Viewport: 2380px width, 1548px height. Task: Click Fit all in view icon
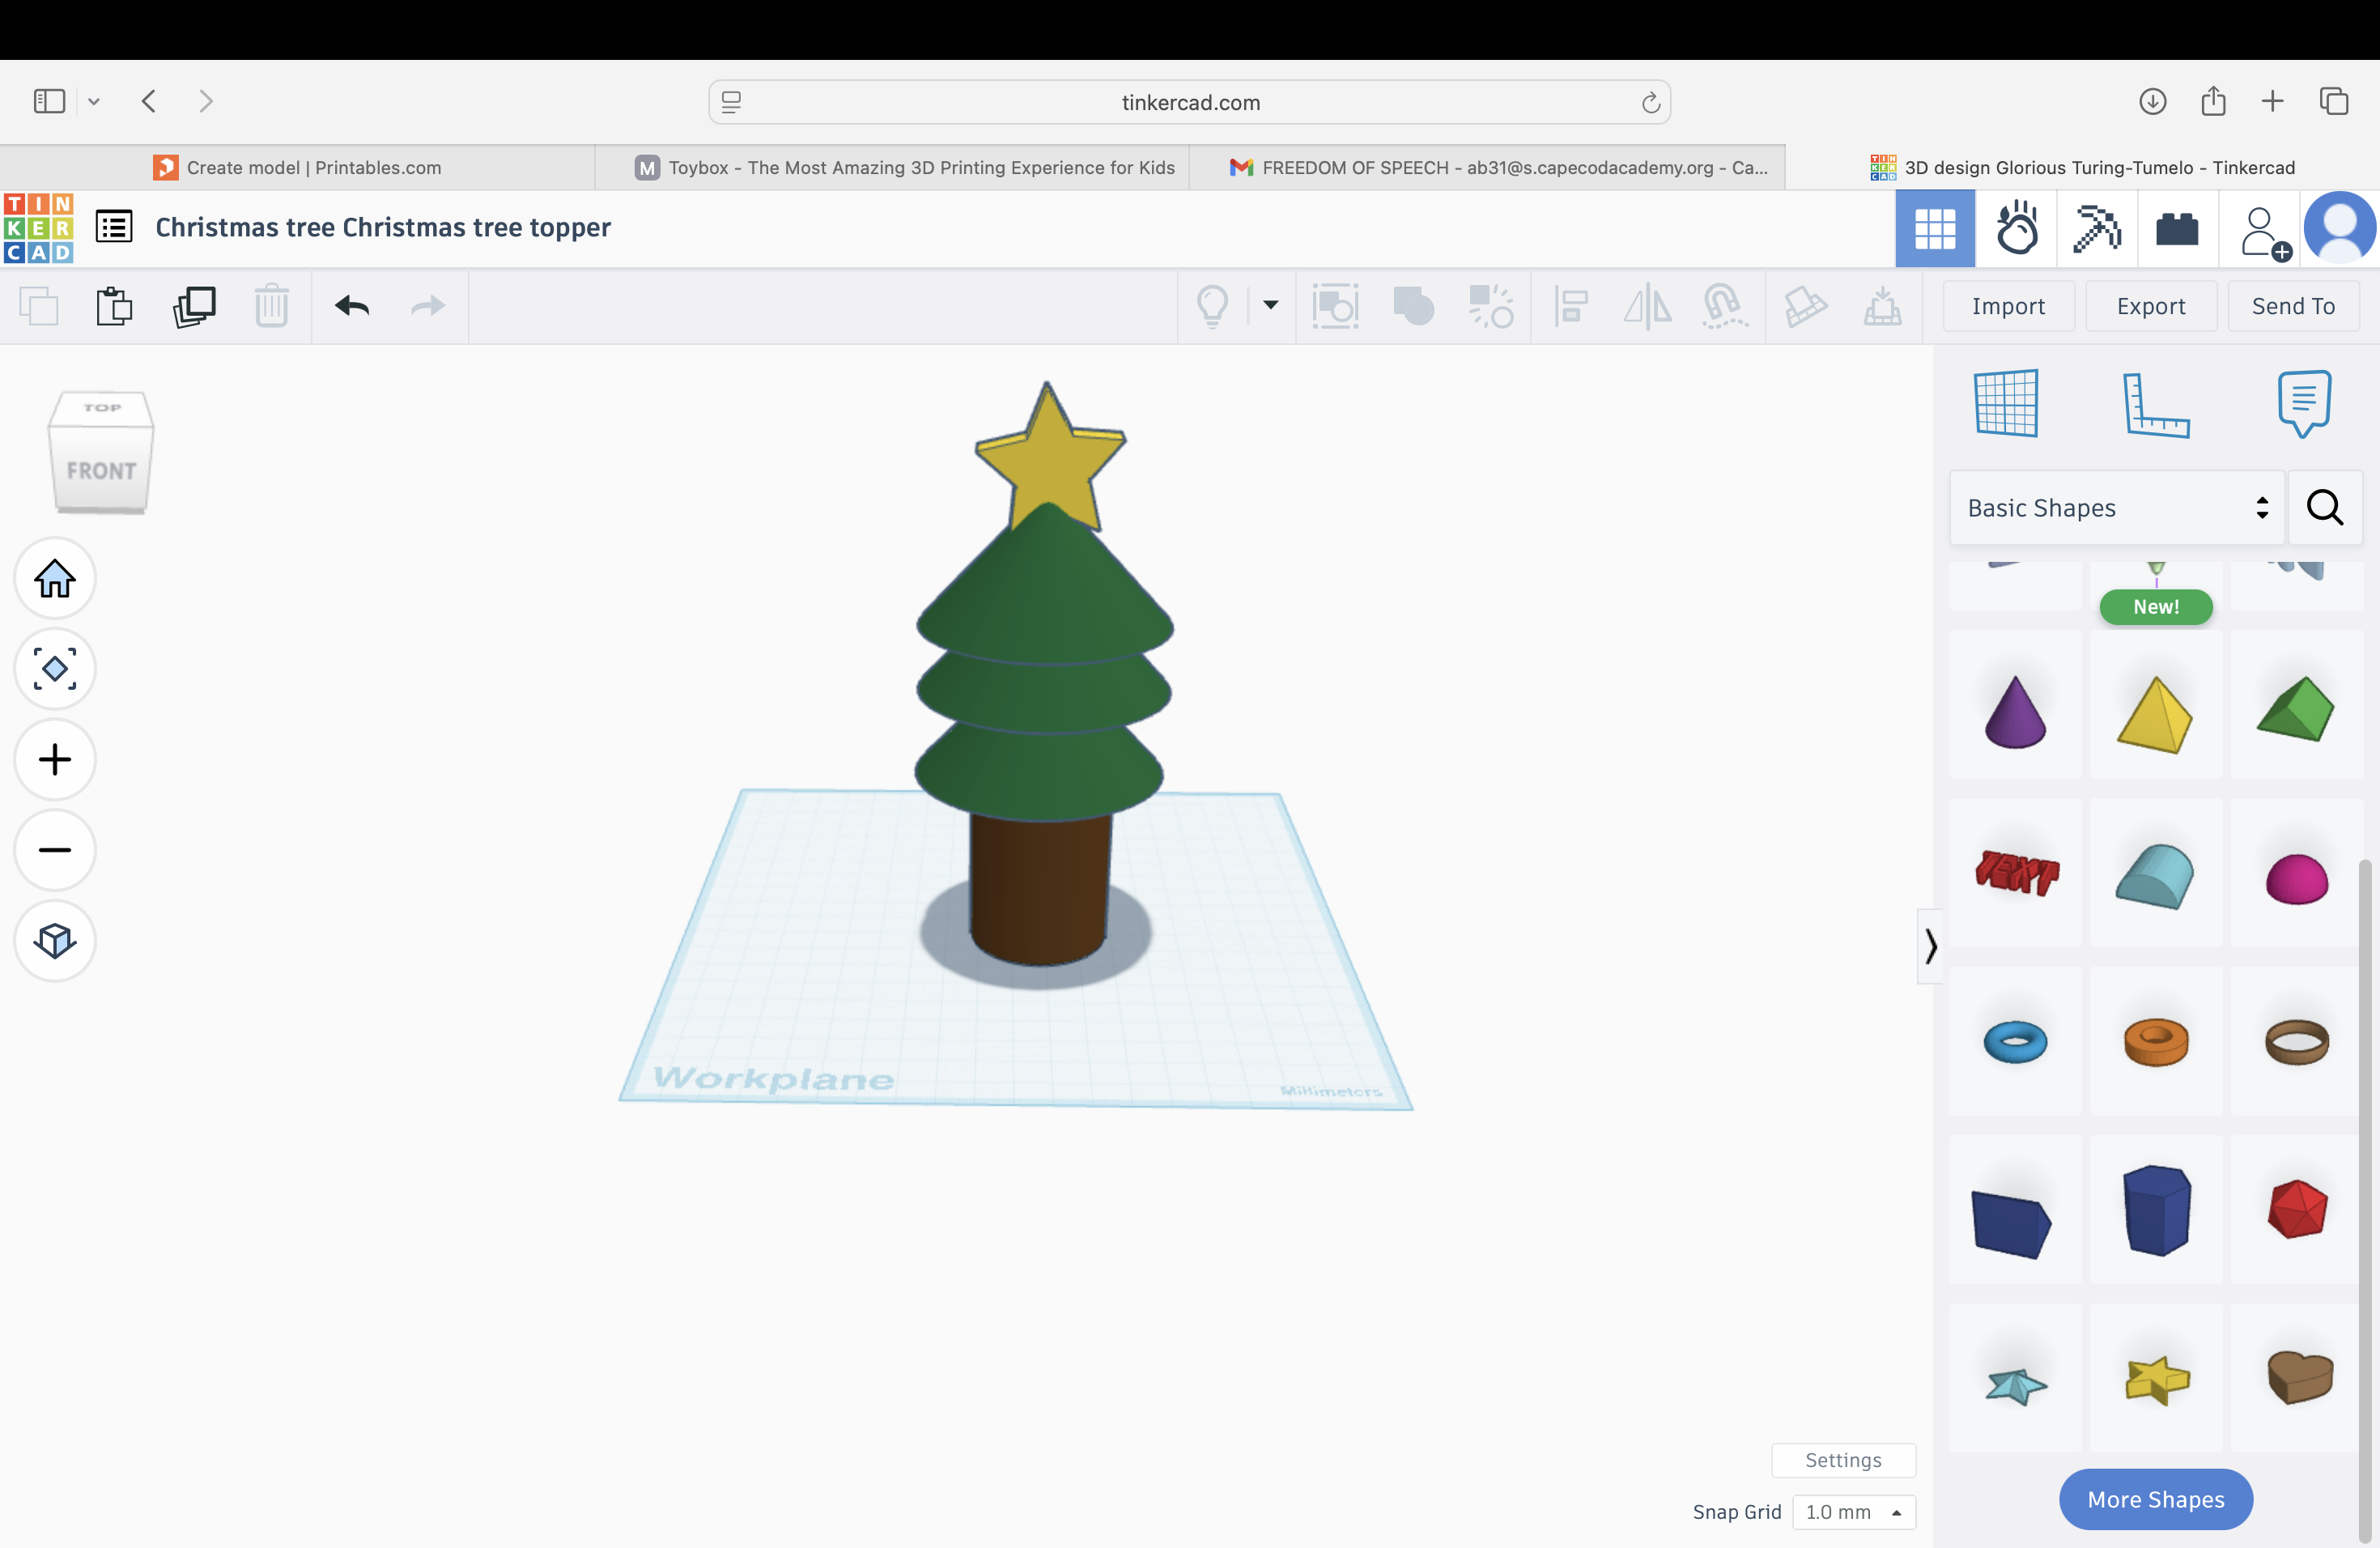click(x=55, y=668)
